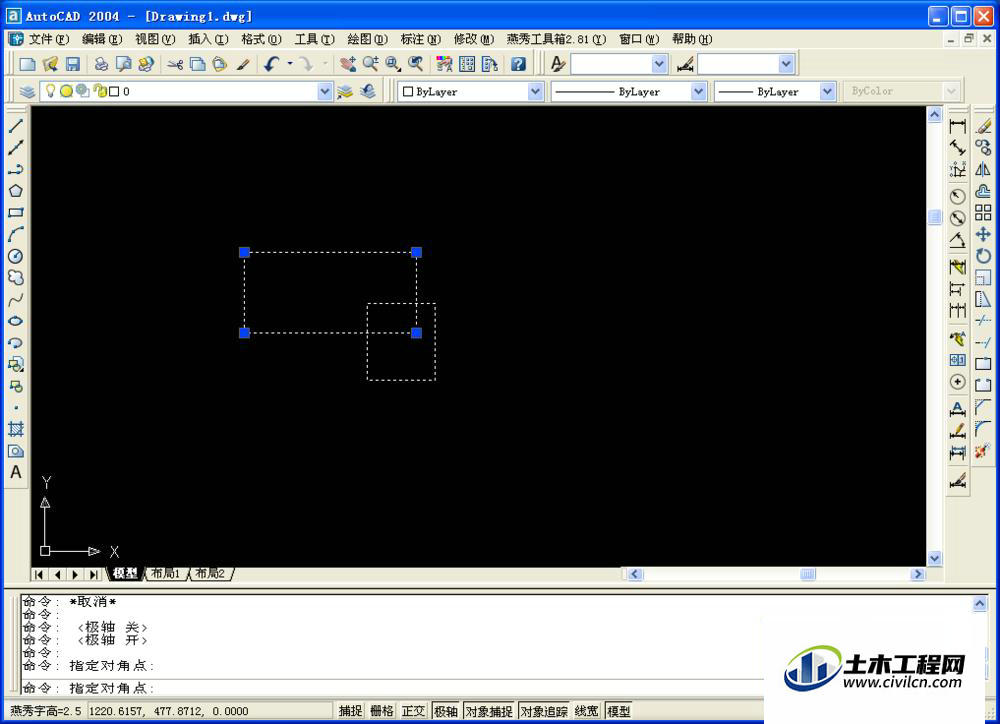This screenshot has width=1000, height=724.
Task: Click the Erase tool icon
Action: coord(983,126)
